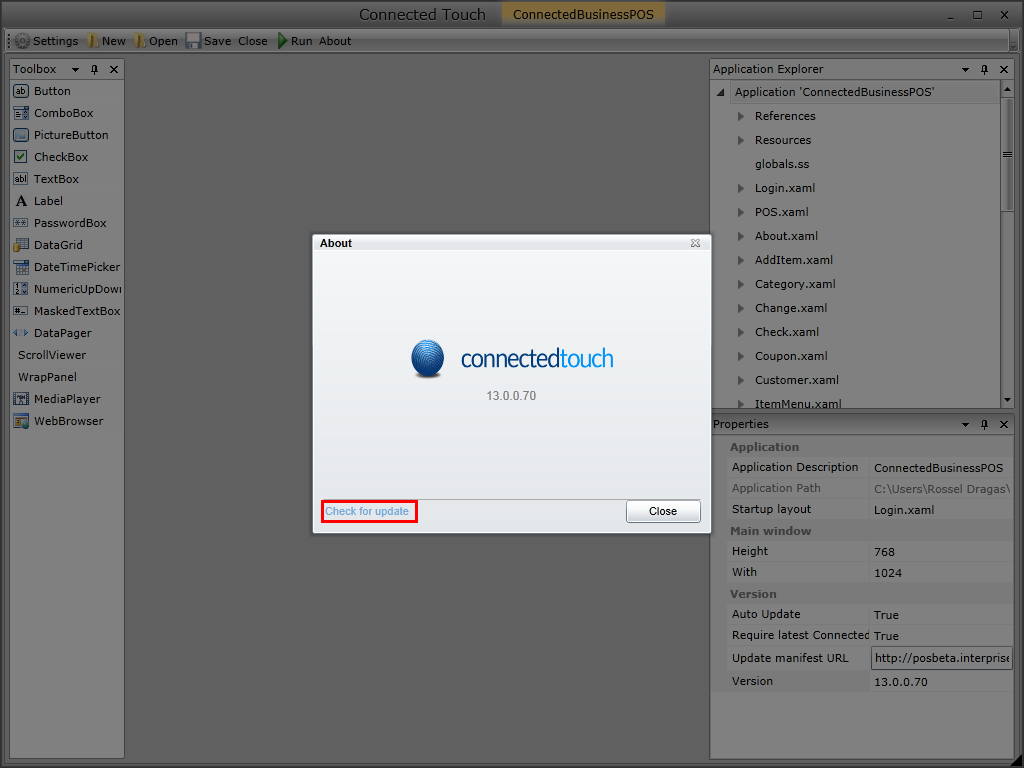Select globals.ss in Application Explorer
Screen dimensions: 1024x768
(782, 164)
